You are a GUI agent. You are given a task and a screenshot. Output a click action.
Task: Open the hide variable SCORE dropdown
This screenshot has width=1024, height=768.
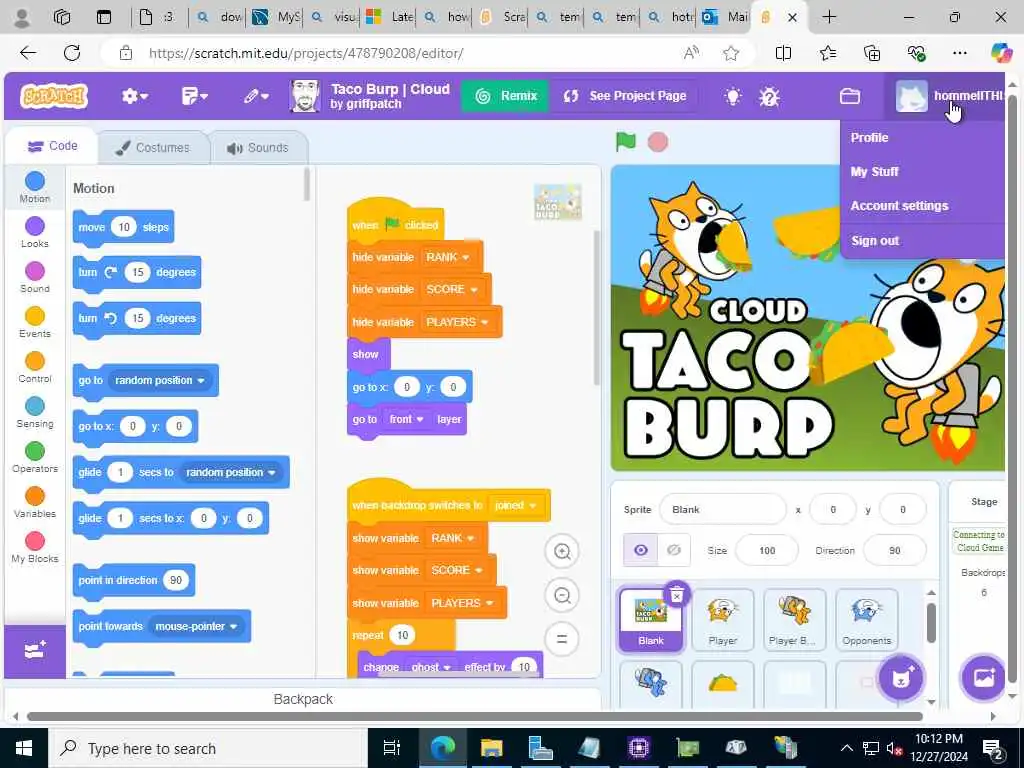point(452,289)
